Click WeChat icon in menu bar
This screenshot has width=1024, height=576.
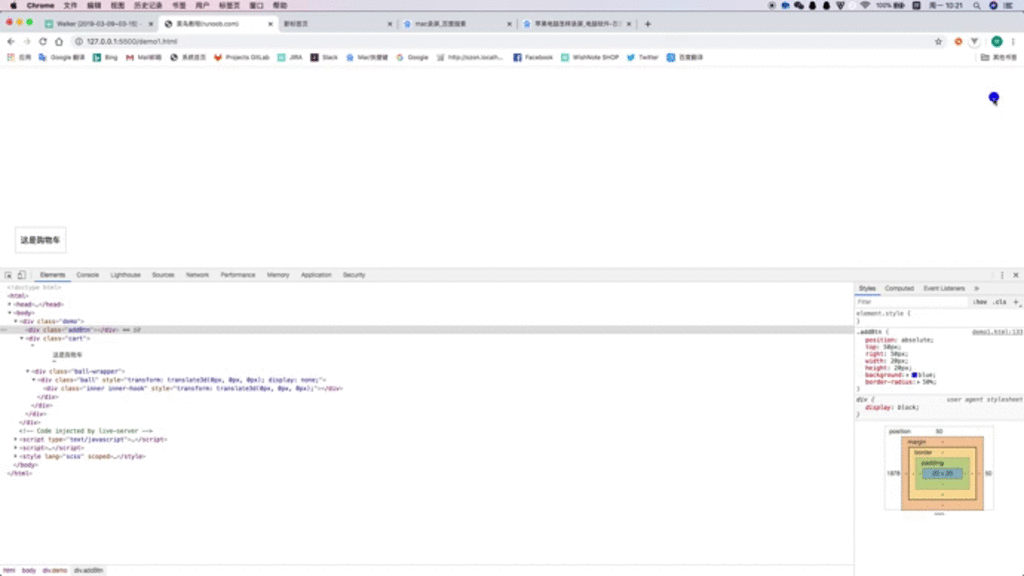[799, 5]
